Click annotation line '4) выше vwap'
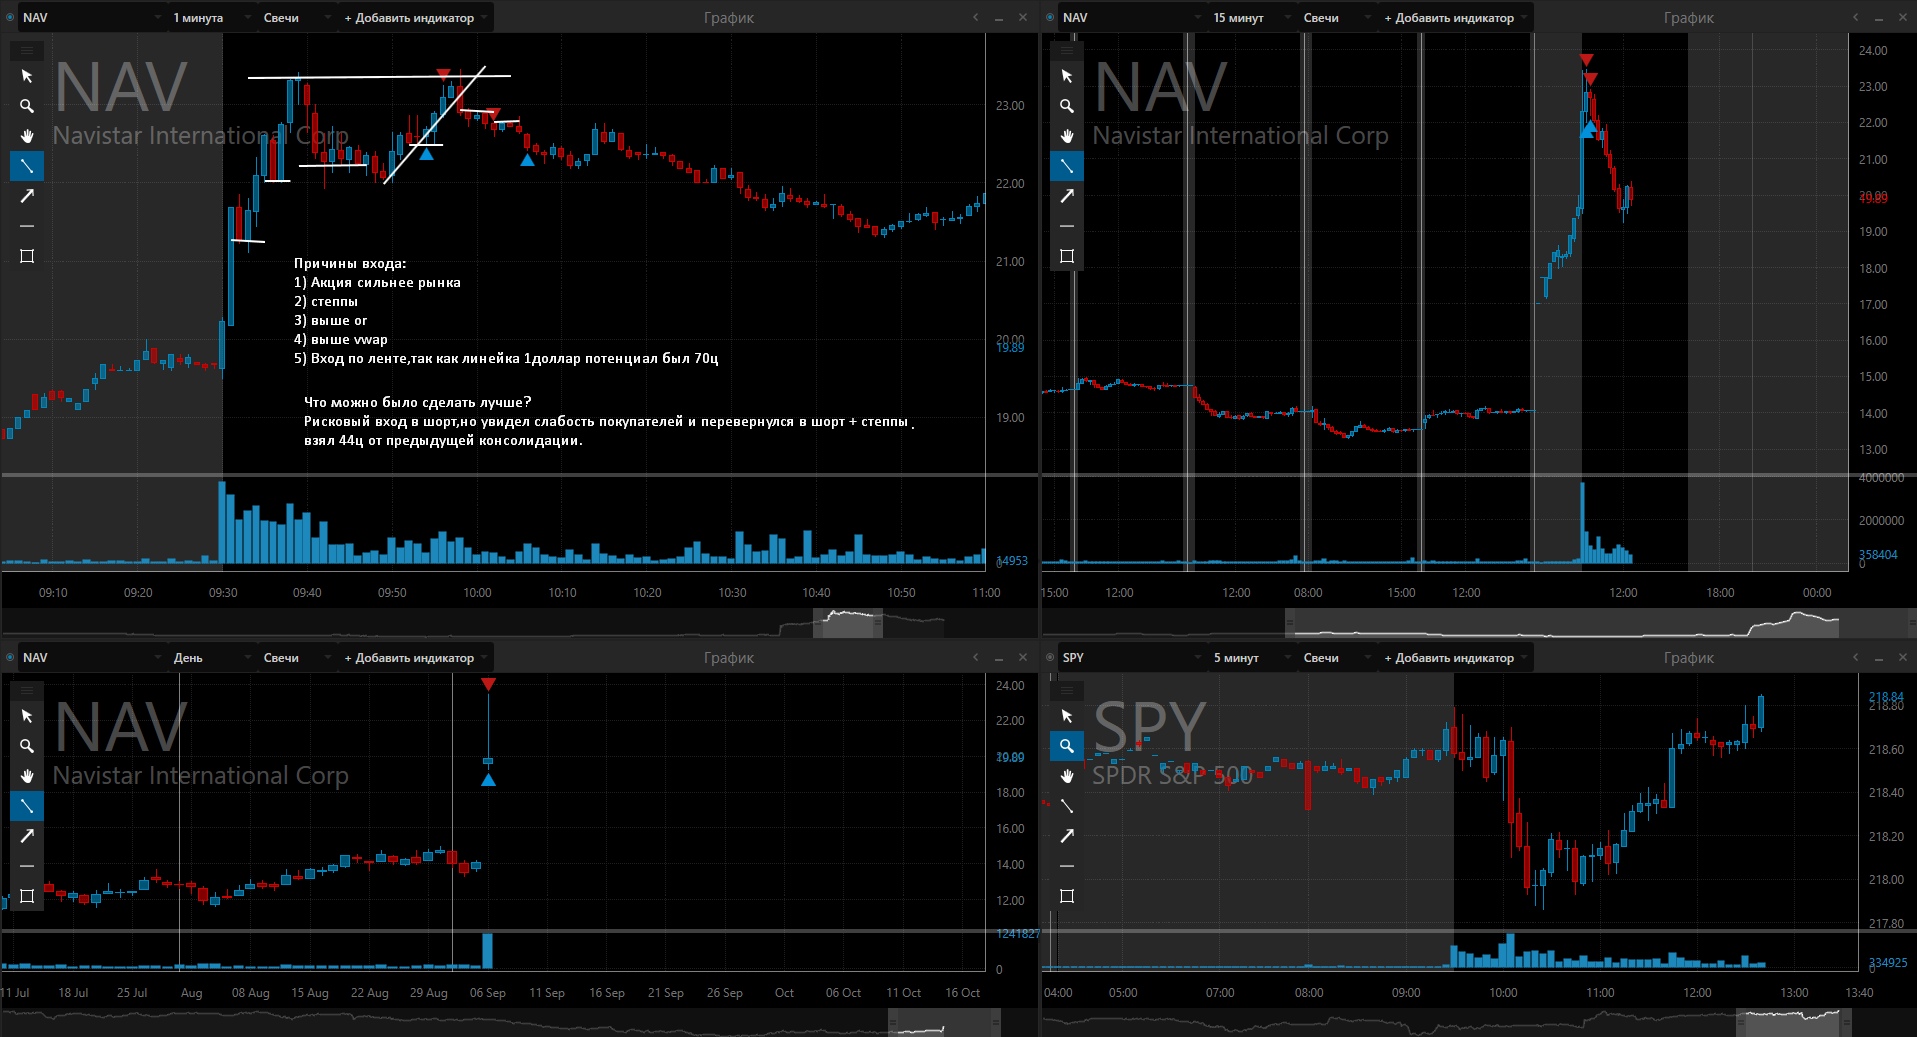 (341, 340)
